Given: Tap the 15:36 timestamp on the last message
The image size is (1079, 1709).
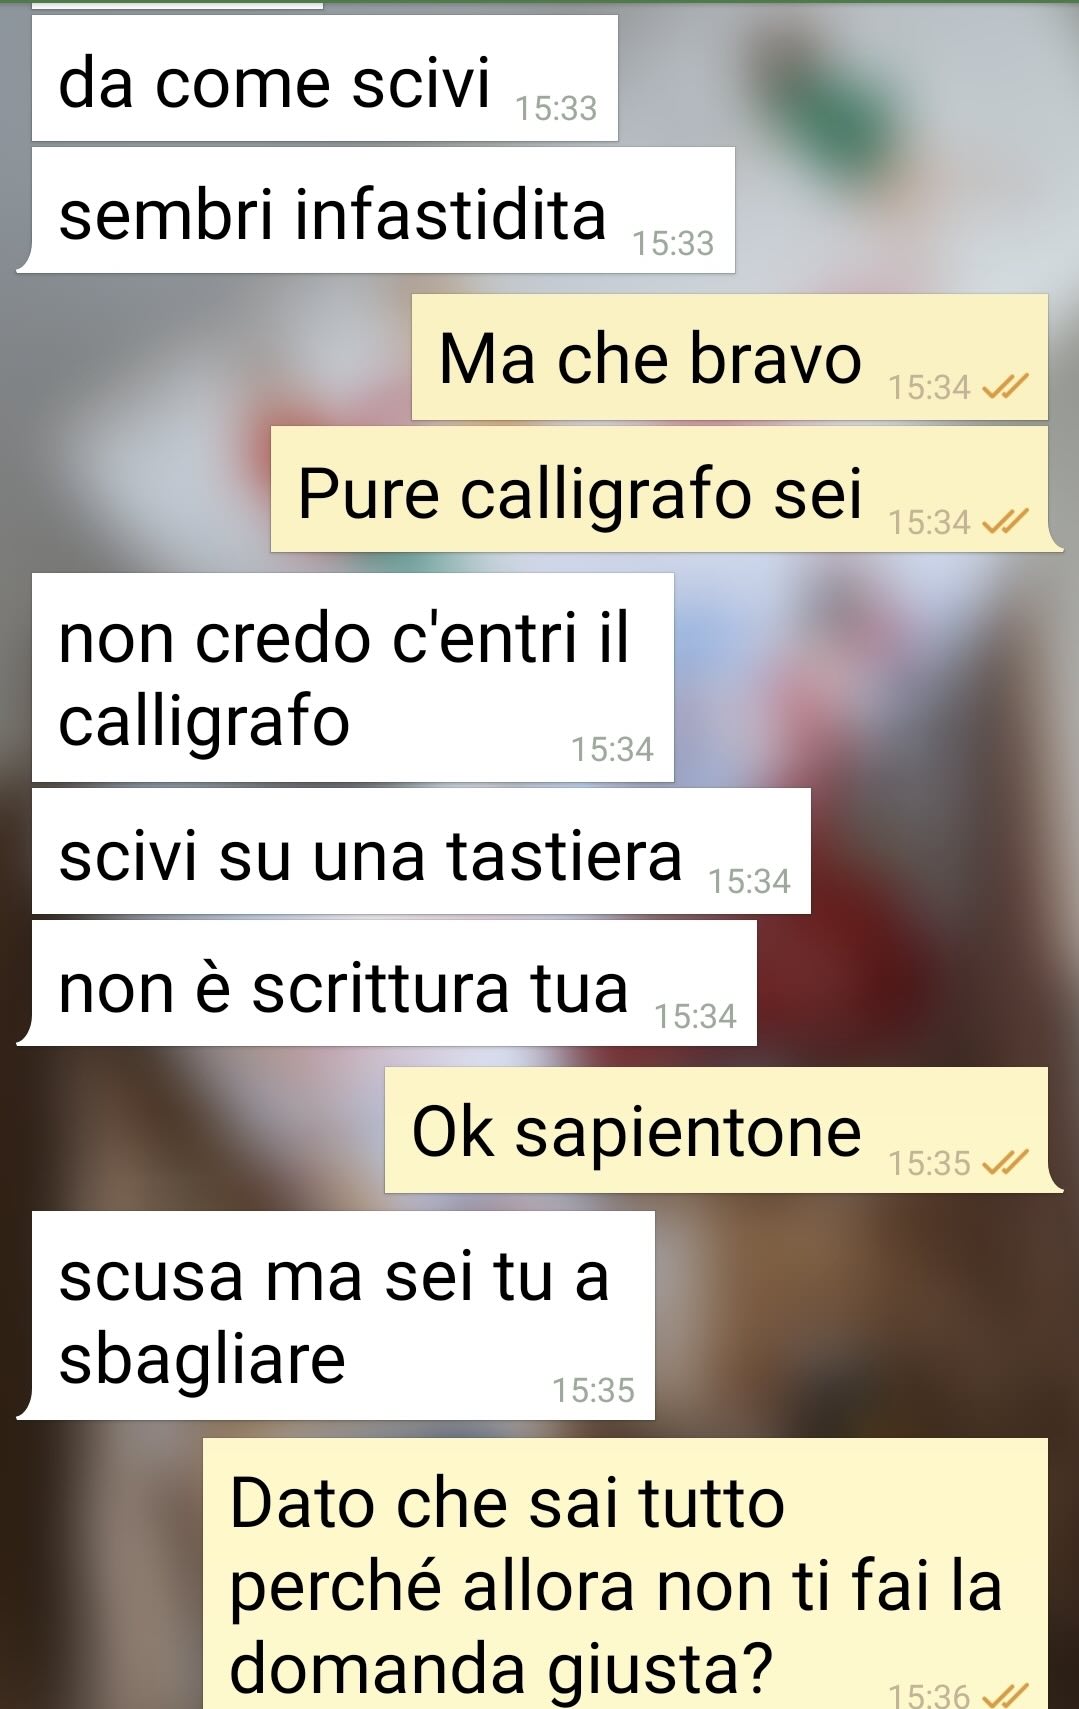Looking at the screenshot, I should coord(930,1695).
